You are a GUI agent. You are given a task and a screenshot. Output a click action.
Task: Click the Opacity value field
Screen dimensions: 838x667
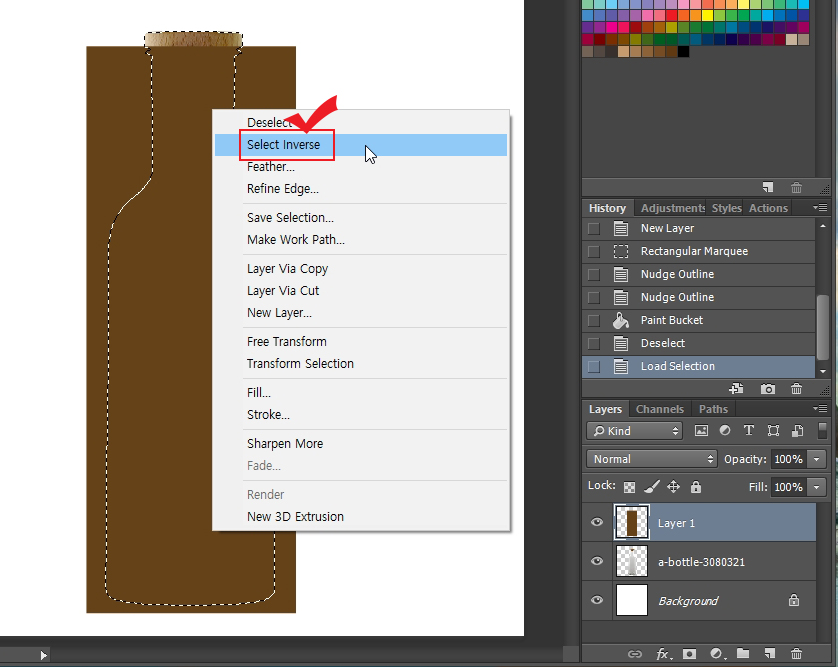click(x=789, y=459)
